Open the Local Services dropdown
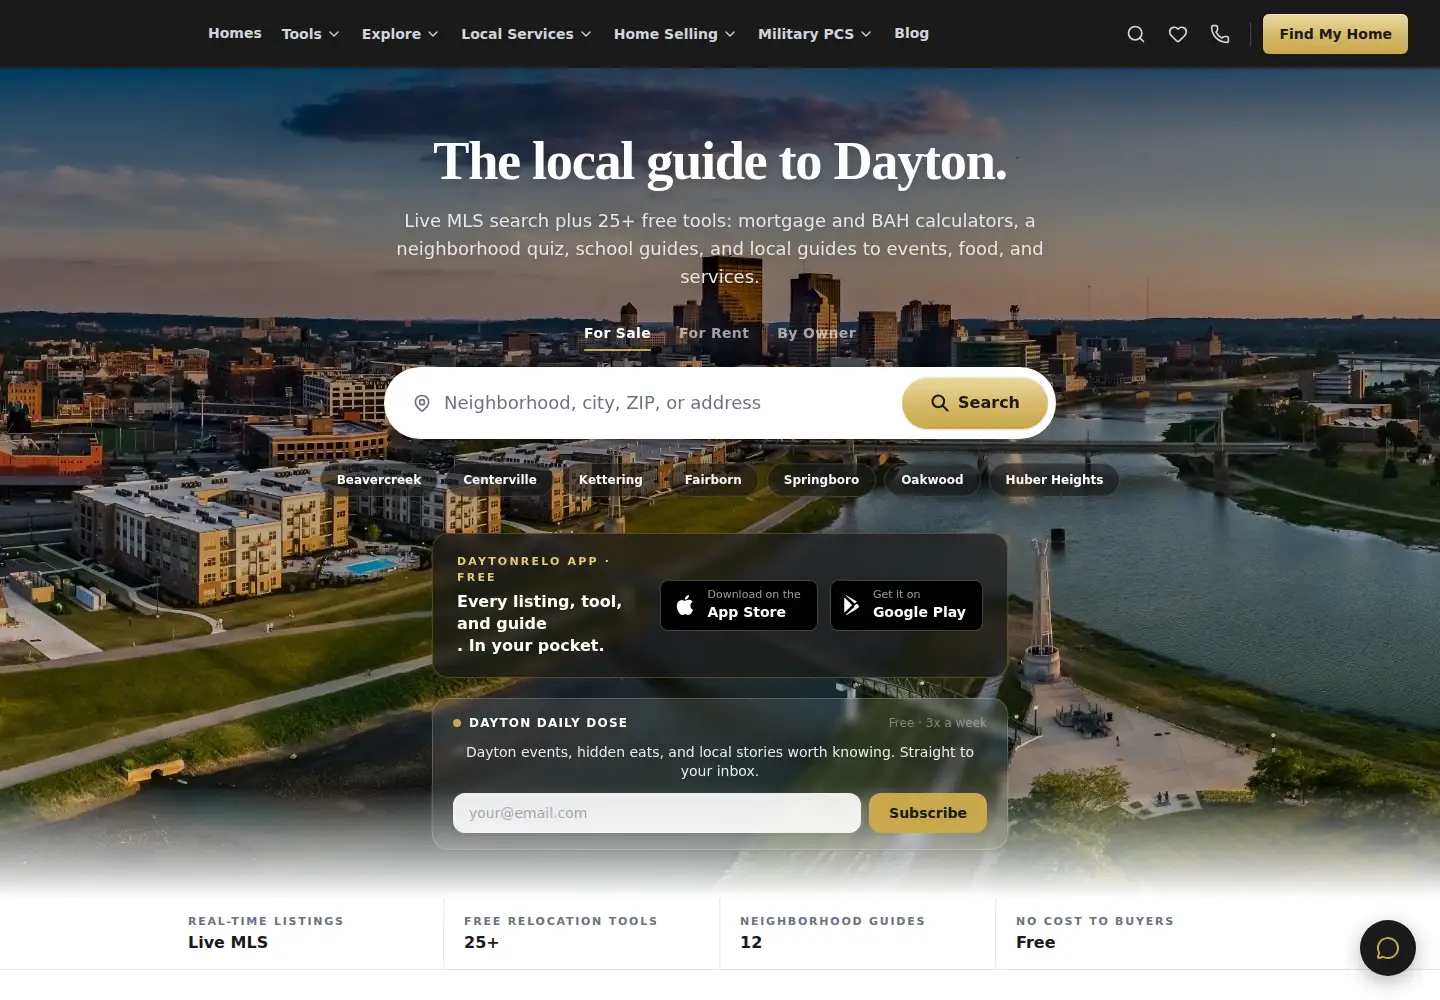Viewport: 1440px width, 1000px height. click(x=526, y=34)
